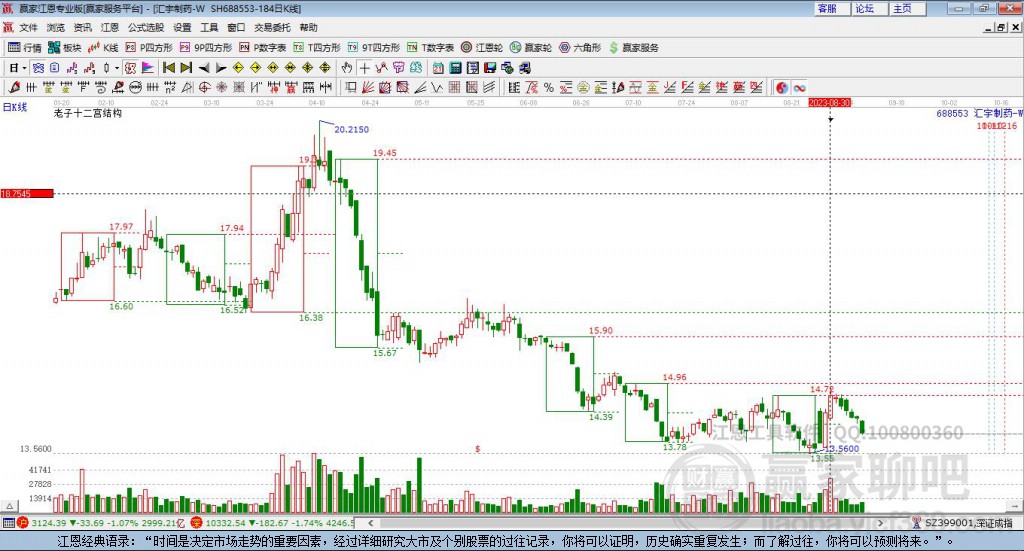Jump to first bar icon
This screenshot has height=551, width=1024.
coord(168,68)
